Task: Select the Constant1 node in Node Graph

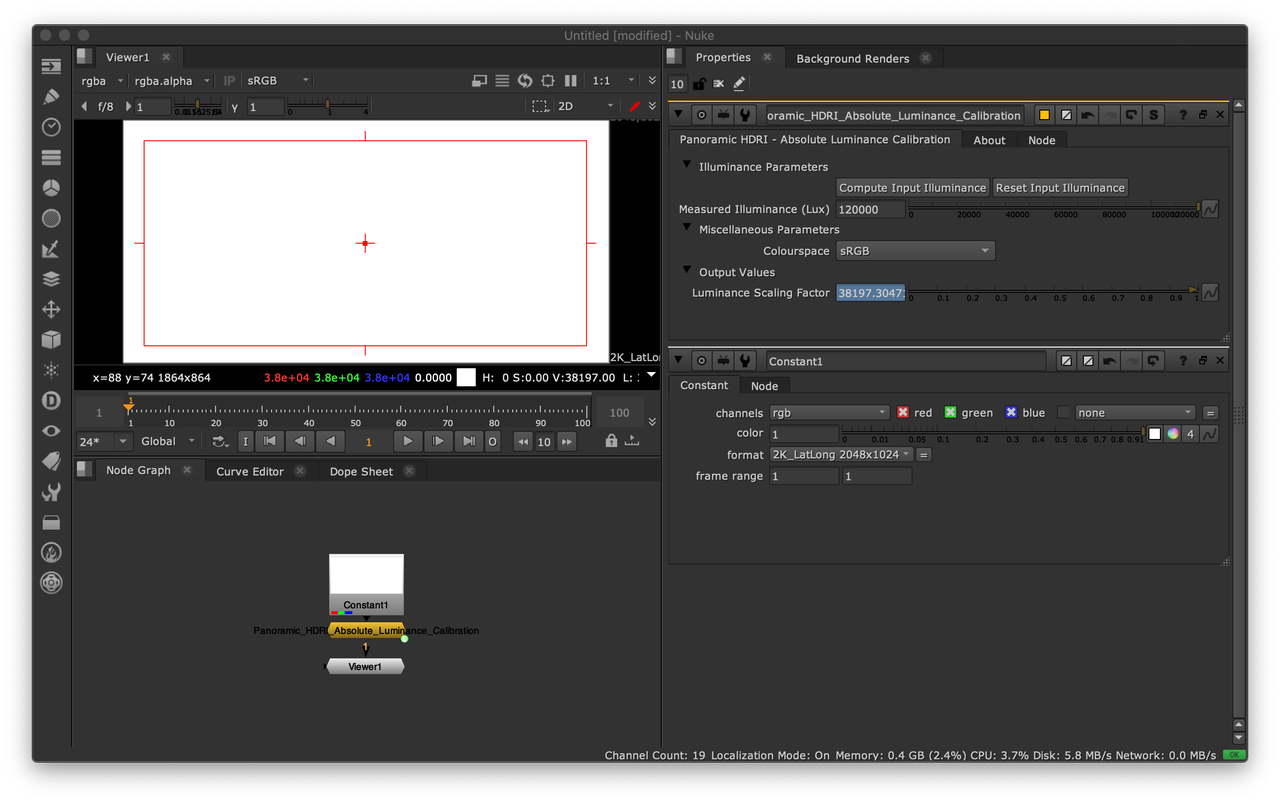Action: pyautogui.click(x=366, y=585)
